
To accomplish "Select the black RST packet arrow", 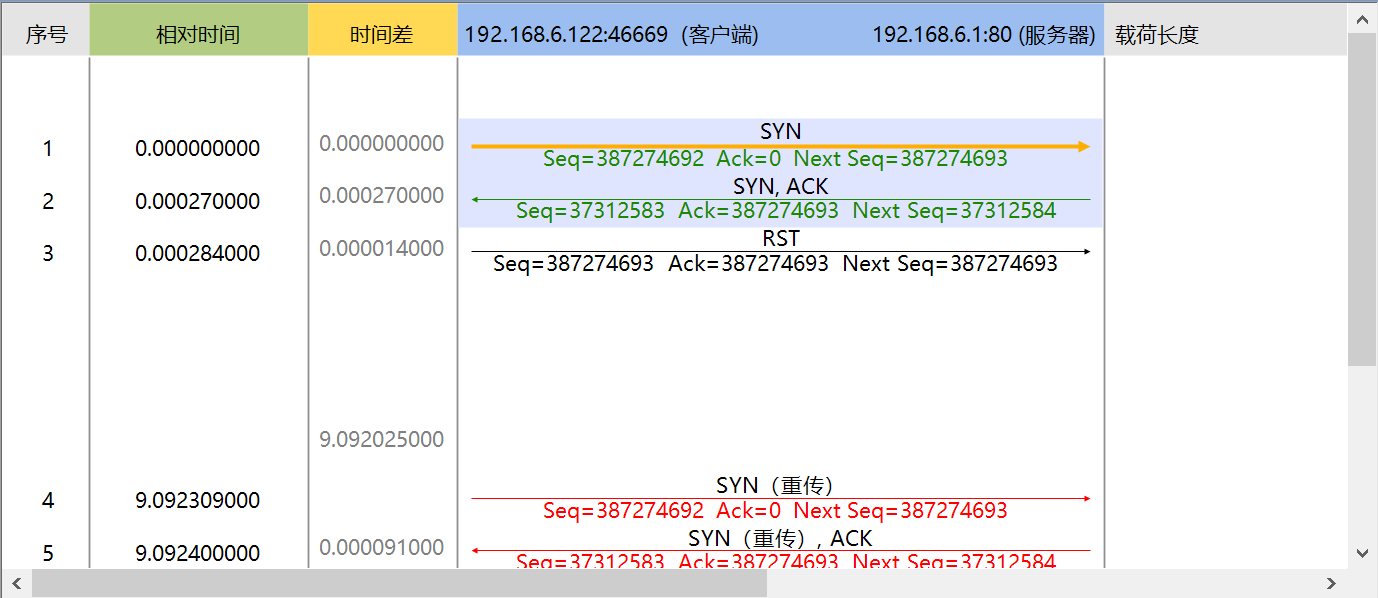I will point(780,251).
